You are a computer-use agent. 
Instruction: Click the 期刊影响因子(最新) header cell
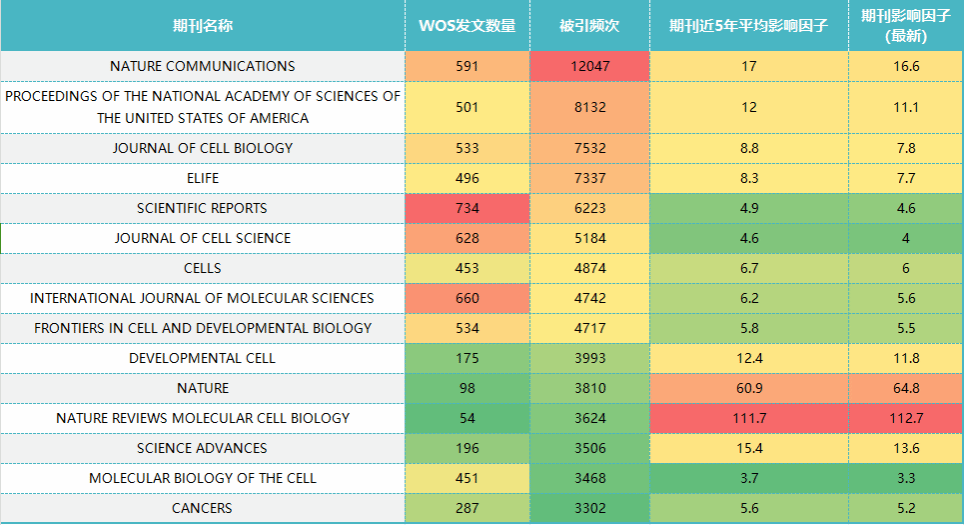coord(906,26)
